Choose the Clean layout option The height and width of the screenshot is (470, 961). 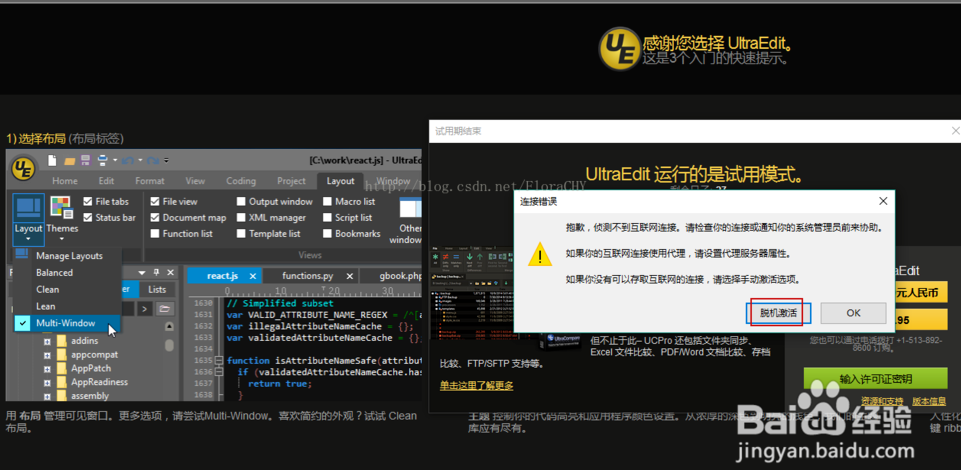click(67, 289)
